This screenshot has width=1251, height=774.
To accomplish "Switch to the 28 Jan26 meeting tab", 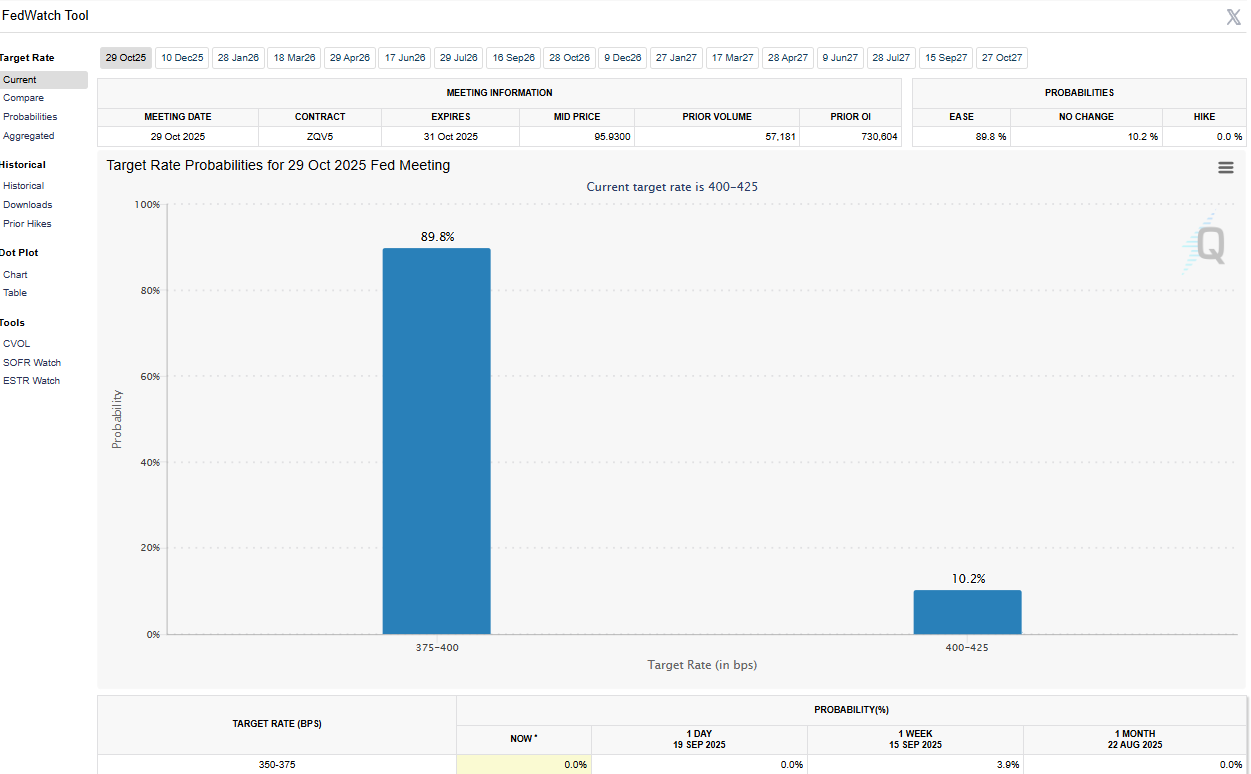I will click(238, 58).
